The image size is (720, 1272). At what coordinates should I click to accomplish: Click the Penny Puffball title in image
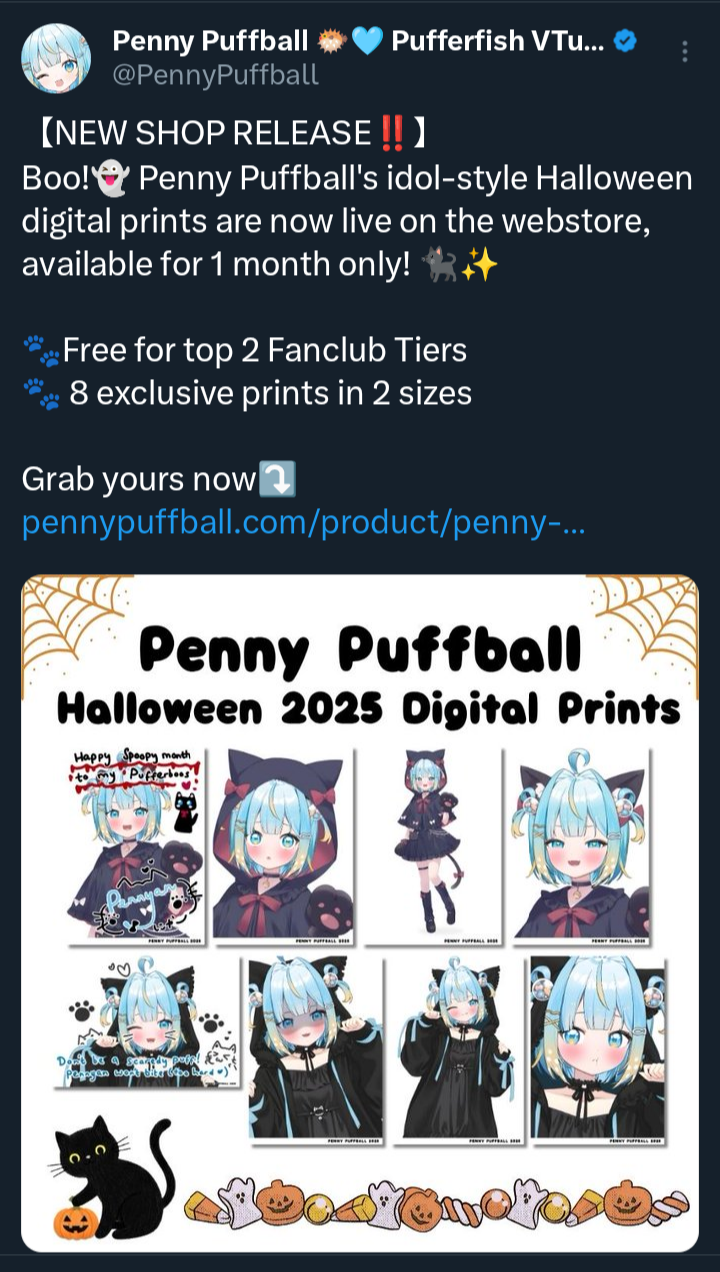pos(360,651)
